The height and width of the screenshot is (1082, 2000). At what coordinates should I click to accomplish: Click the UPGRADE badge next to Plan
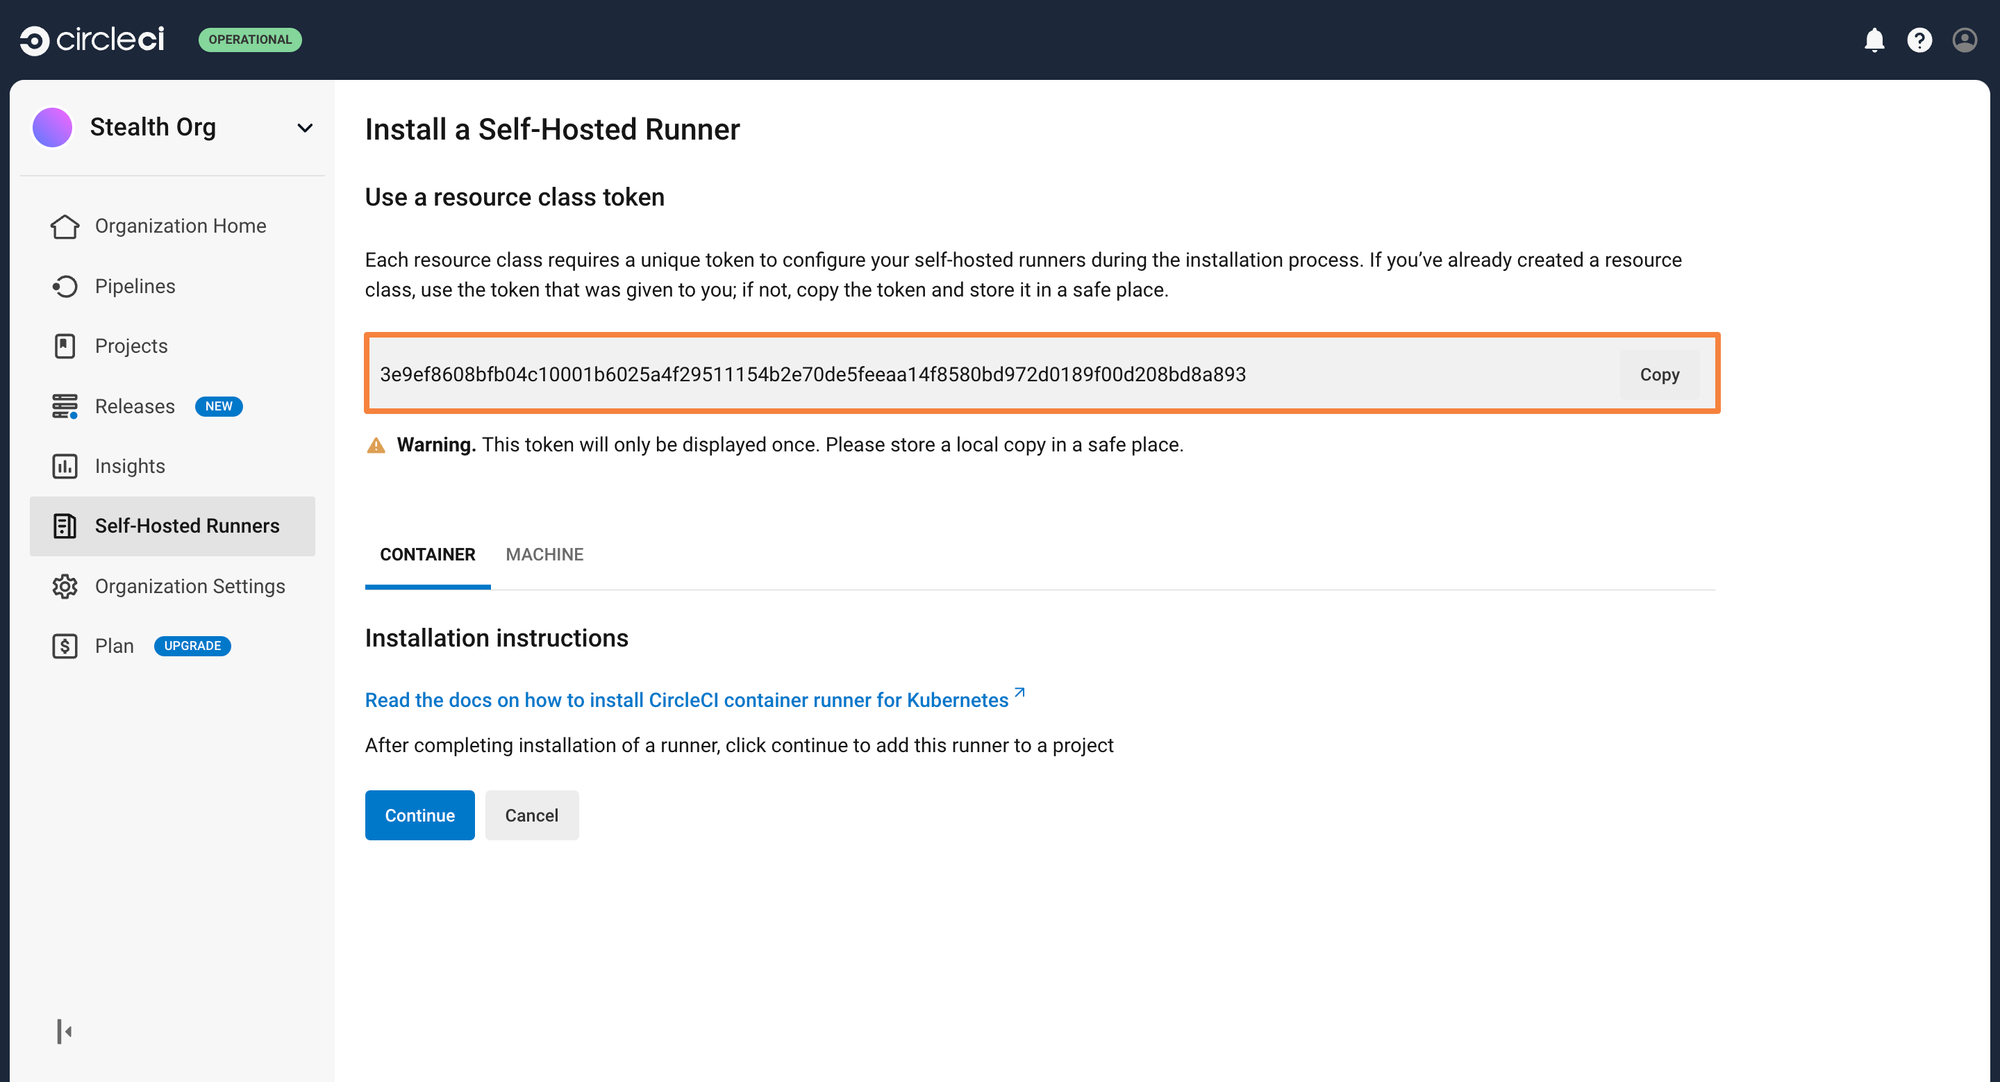pos(192,646)
